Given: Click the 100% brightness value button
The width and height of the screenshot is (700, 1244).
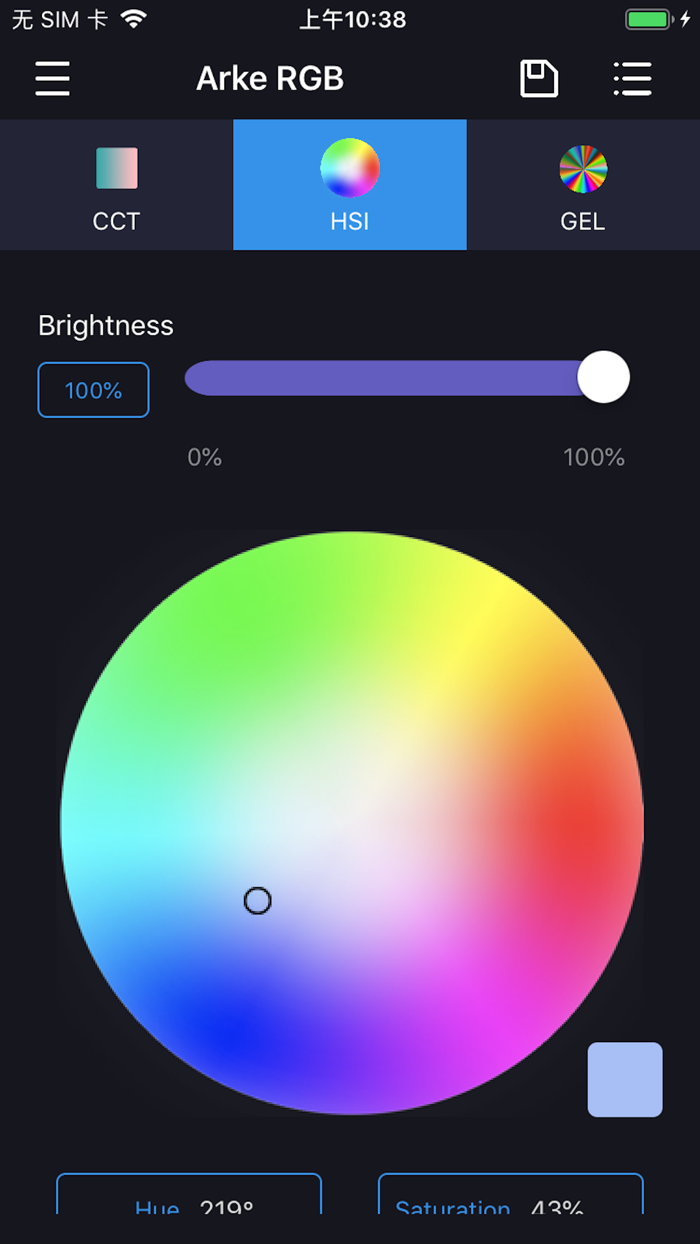Looking at the screenshot, I should tap(93, 390).
